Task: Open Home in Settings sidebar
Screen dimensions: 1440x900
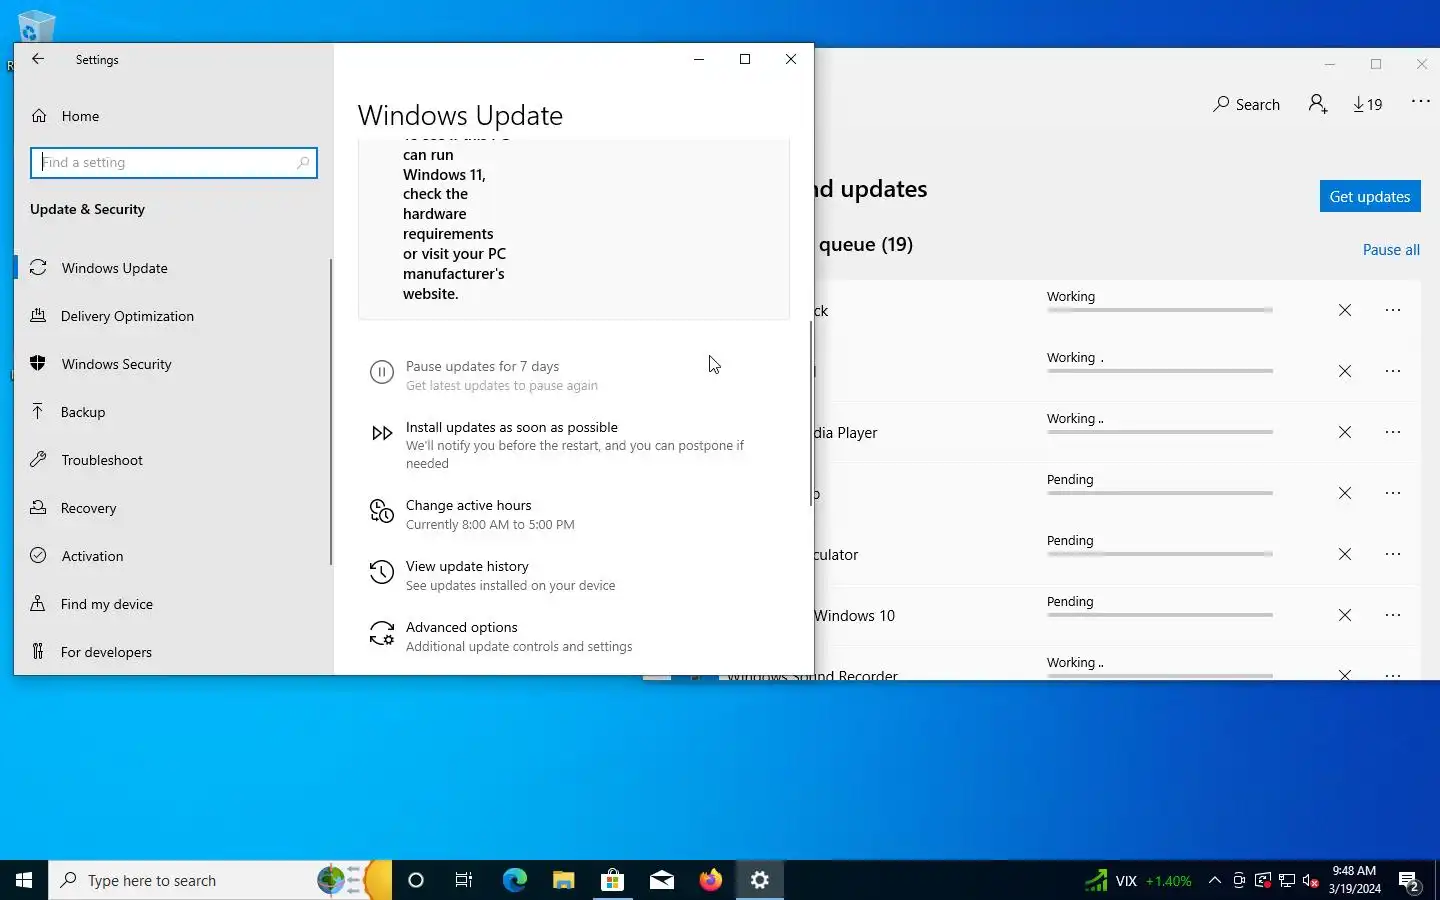Action: pos(173,116)
